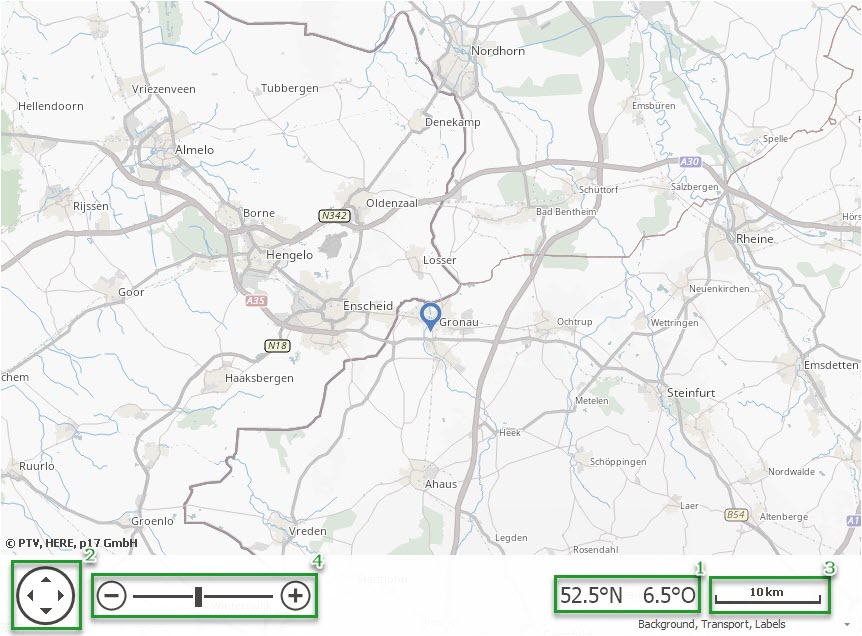Click the red A35 road shield
Viewport: 862px width, 636px height.
point(256,301)
